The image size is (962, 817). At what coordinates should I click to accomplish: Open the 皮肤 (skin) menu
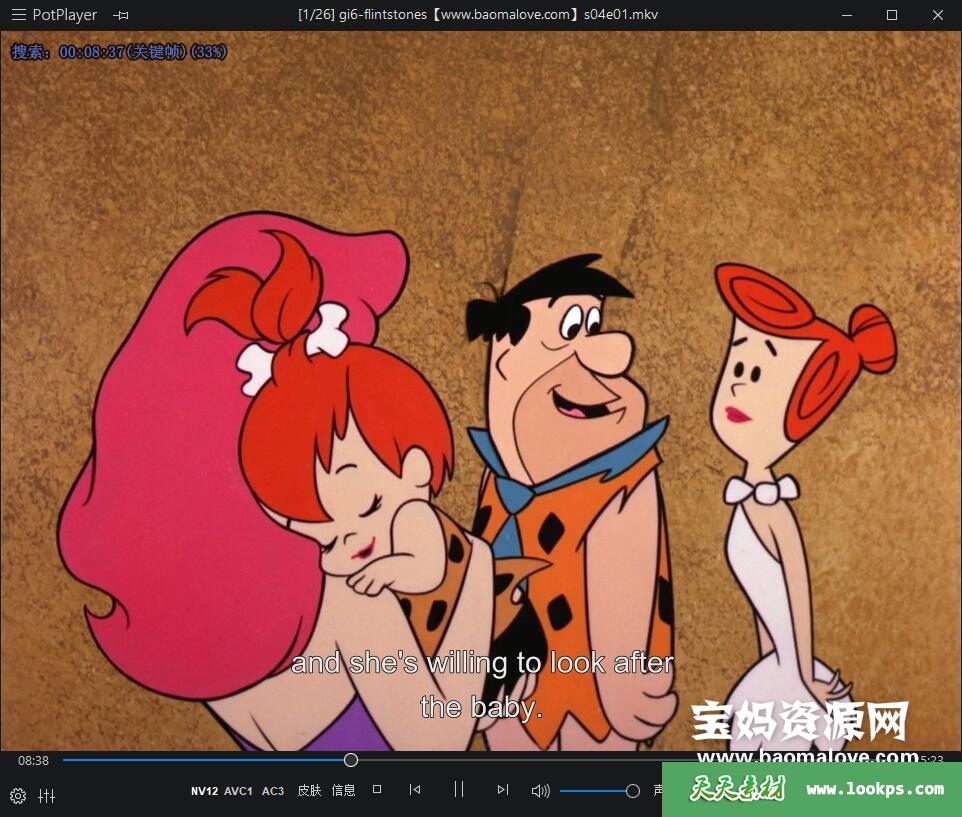point(309,790)
